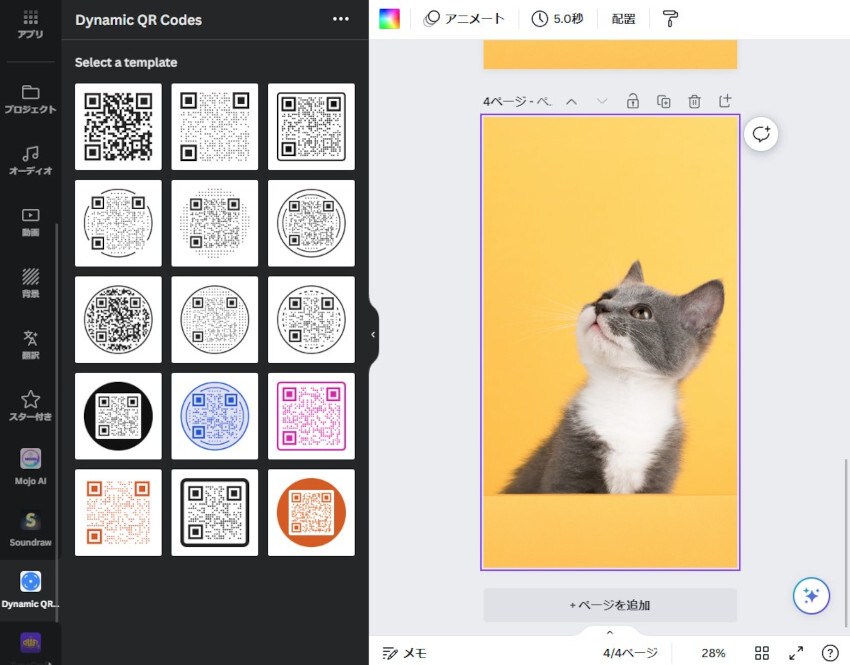Click the Magic assistant sparkle button
Viewport: 850px width, 665px height.
coord(811,595)
